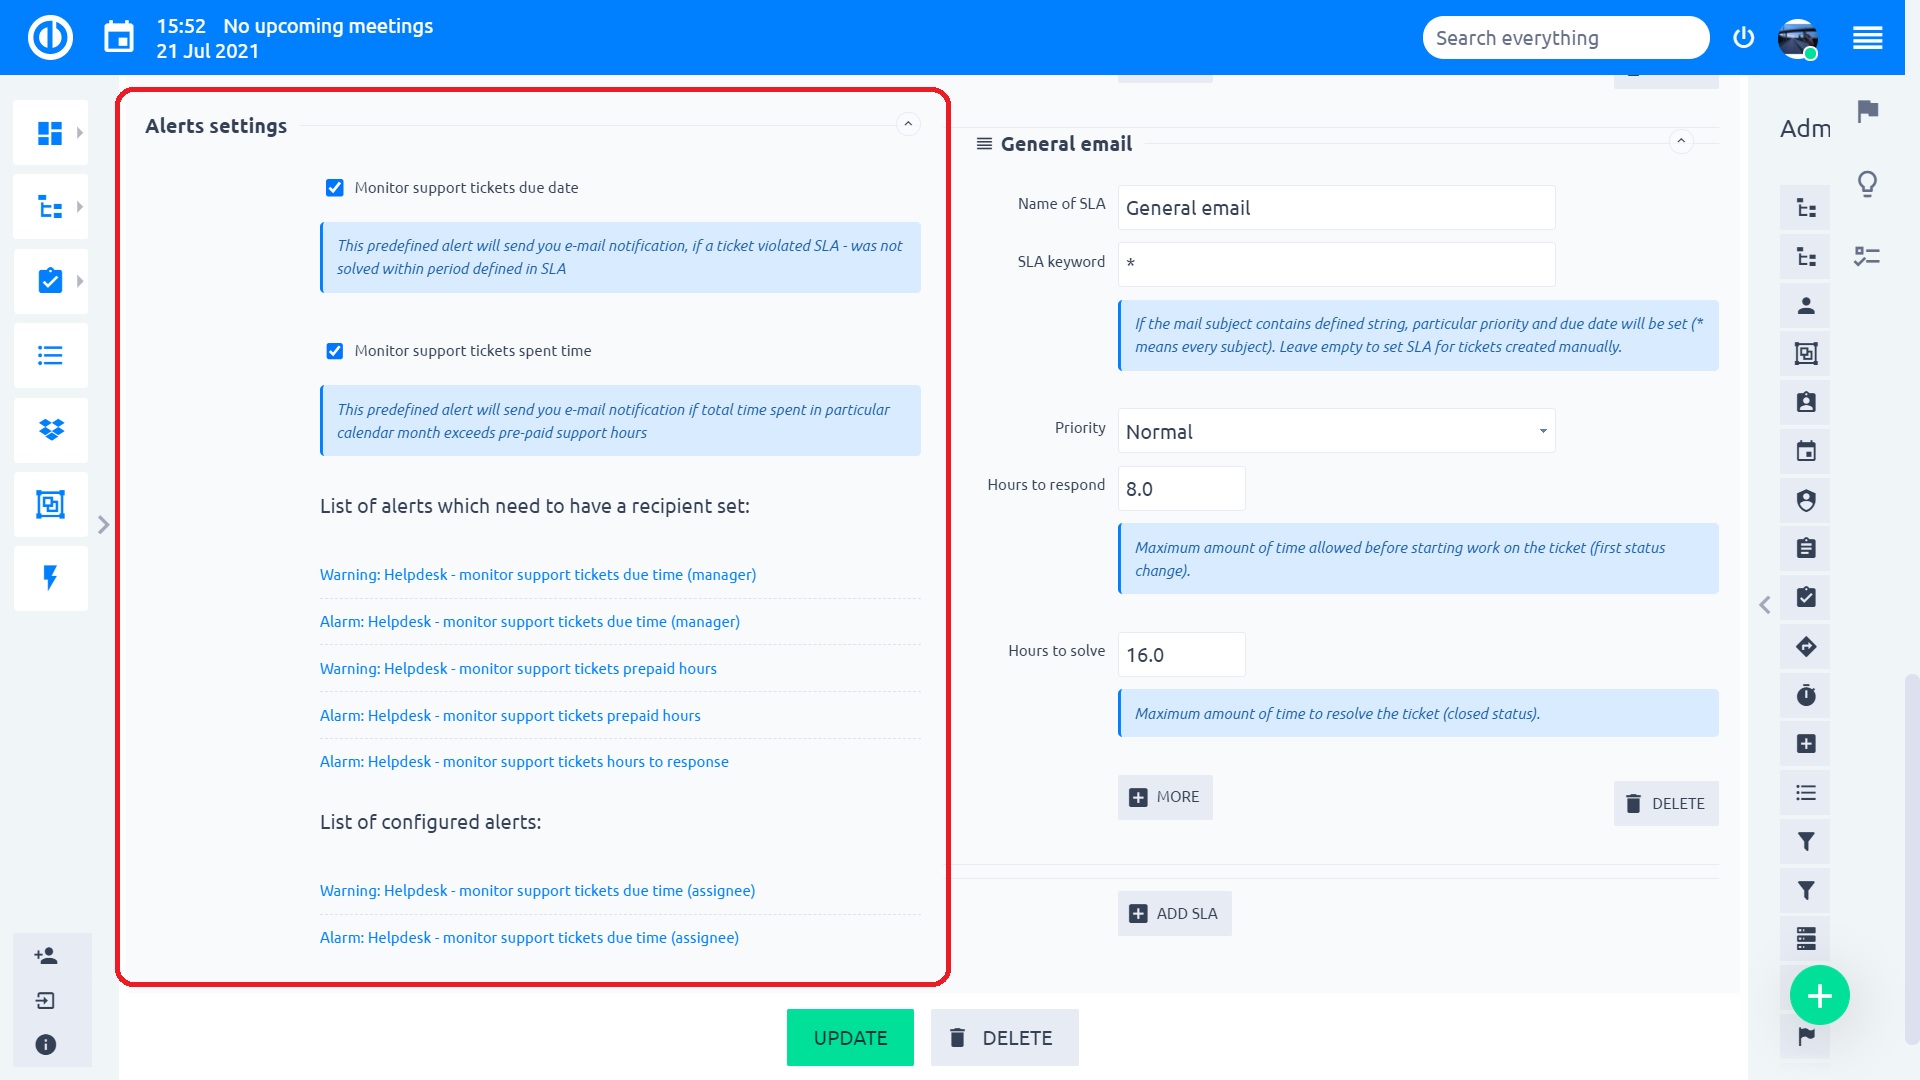Screen dimensions: 1920x1080
Task: Open Alarm monitor due time (manager) alert
Action: pos(530,622)
